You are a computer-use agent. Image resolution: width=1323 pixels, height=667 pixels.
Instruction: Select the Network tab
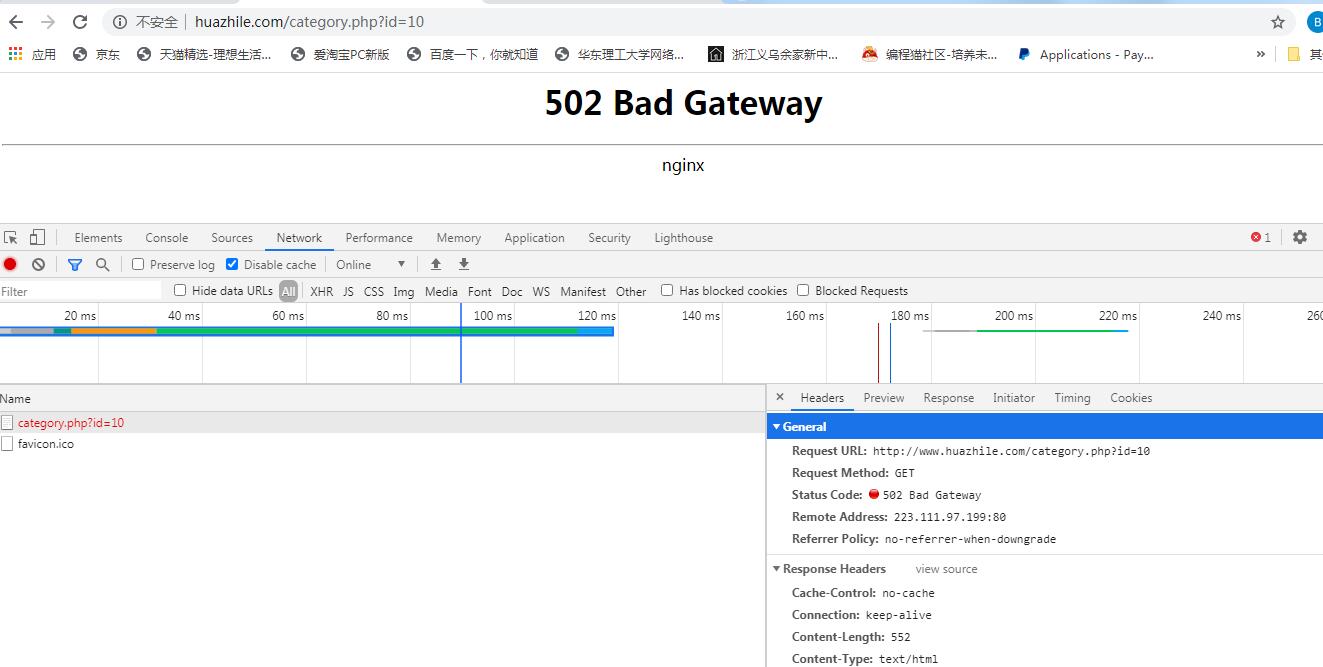(x=300, y=238)
